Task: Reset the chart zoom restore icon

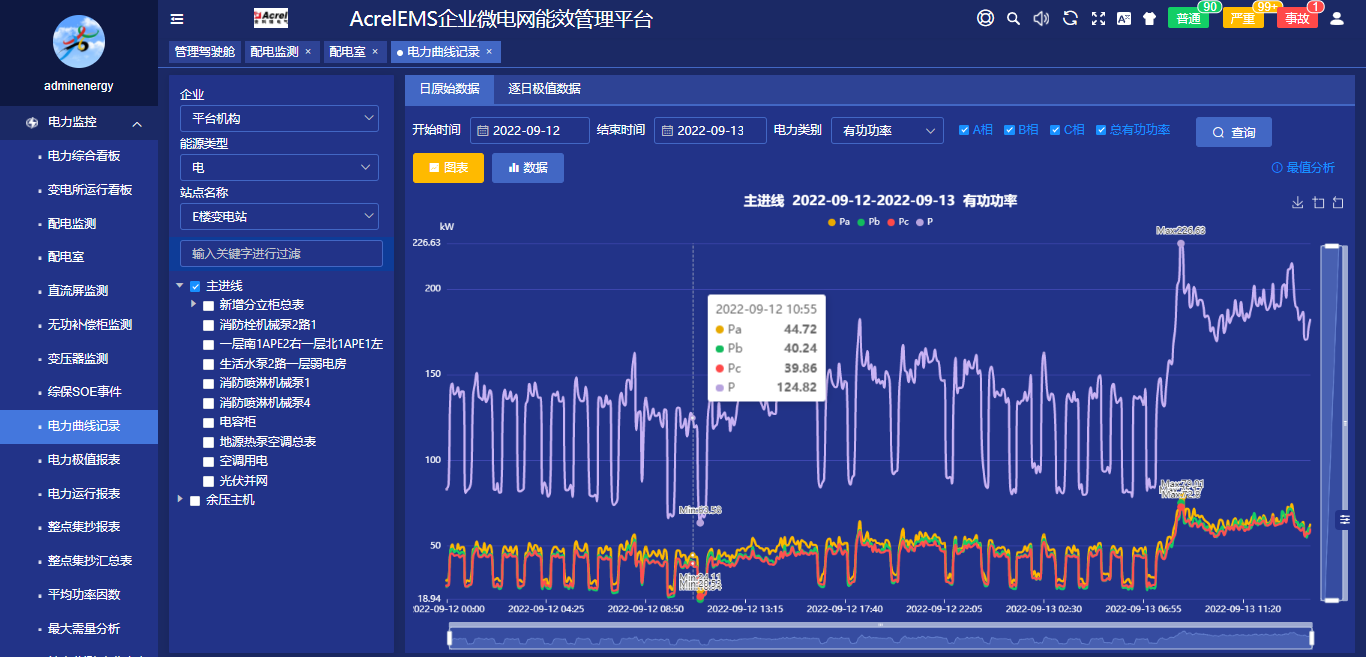Action: [x=1338, y=202]
